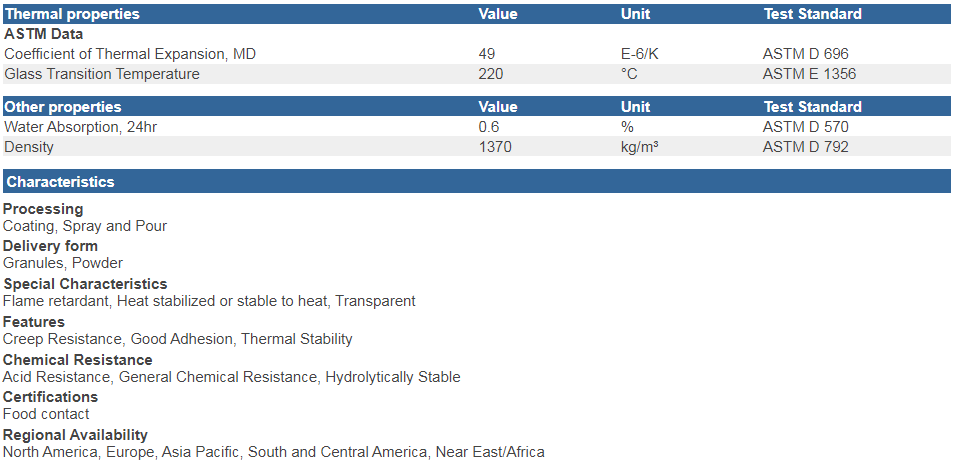Select the ASTM D 570 test standard
Viewport: 953px width, 473px height.
805,127
